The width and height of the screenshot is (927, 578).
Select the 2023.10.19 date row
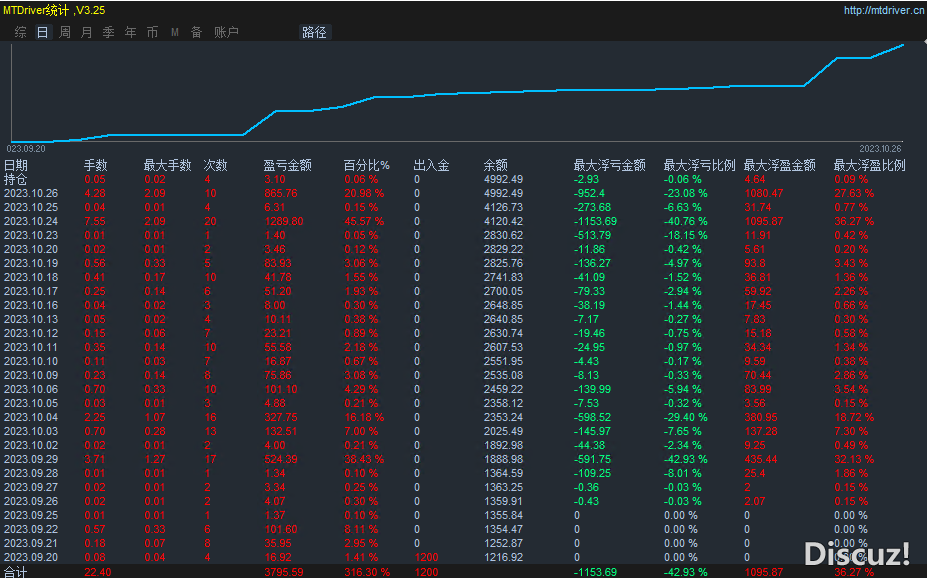click(x=464, y=263)
